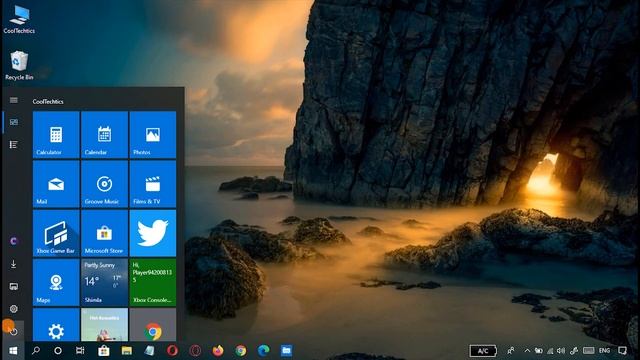The width and height of the screenshot is (640, 360).
Task: Open the touch keyboard tray icon
Action: coord(589,351)
